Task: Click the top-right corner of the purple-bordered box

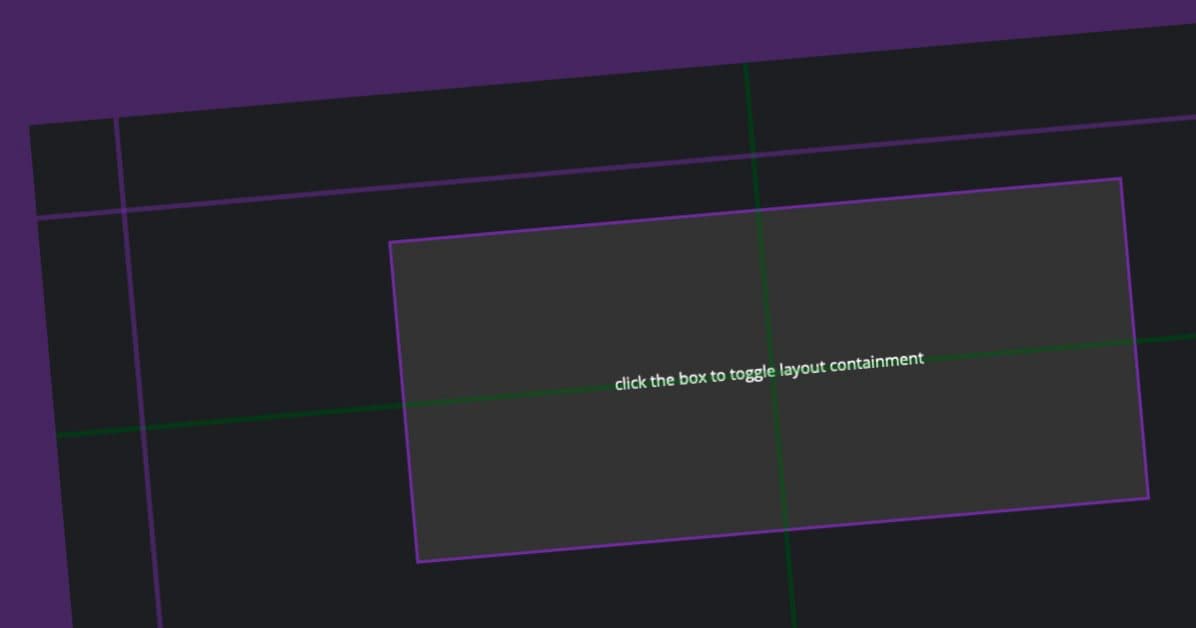Action: tap(1120, 179)
